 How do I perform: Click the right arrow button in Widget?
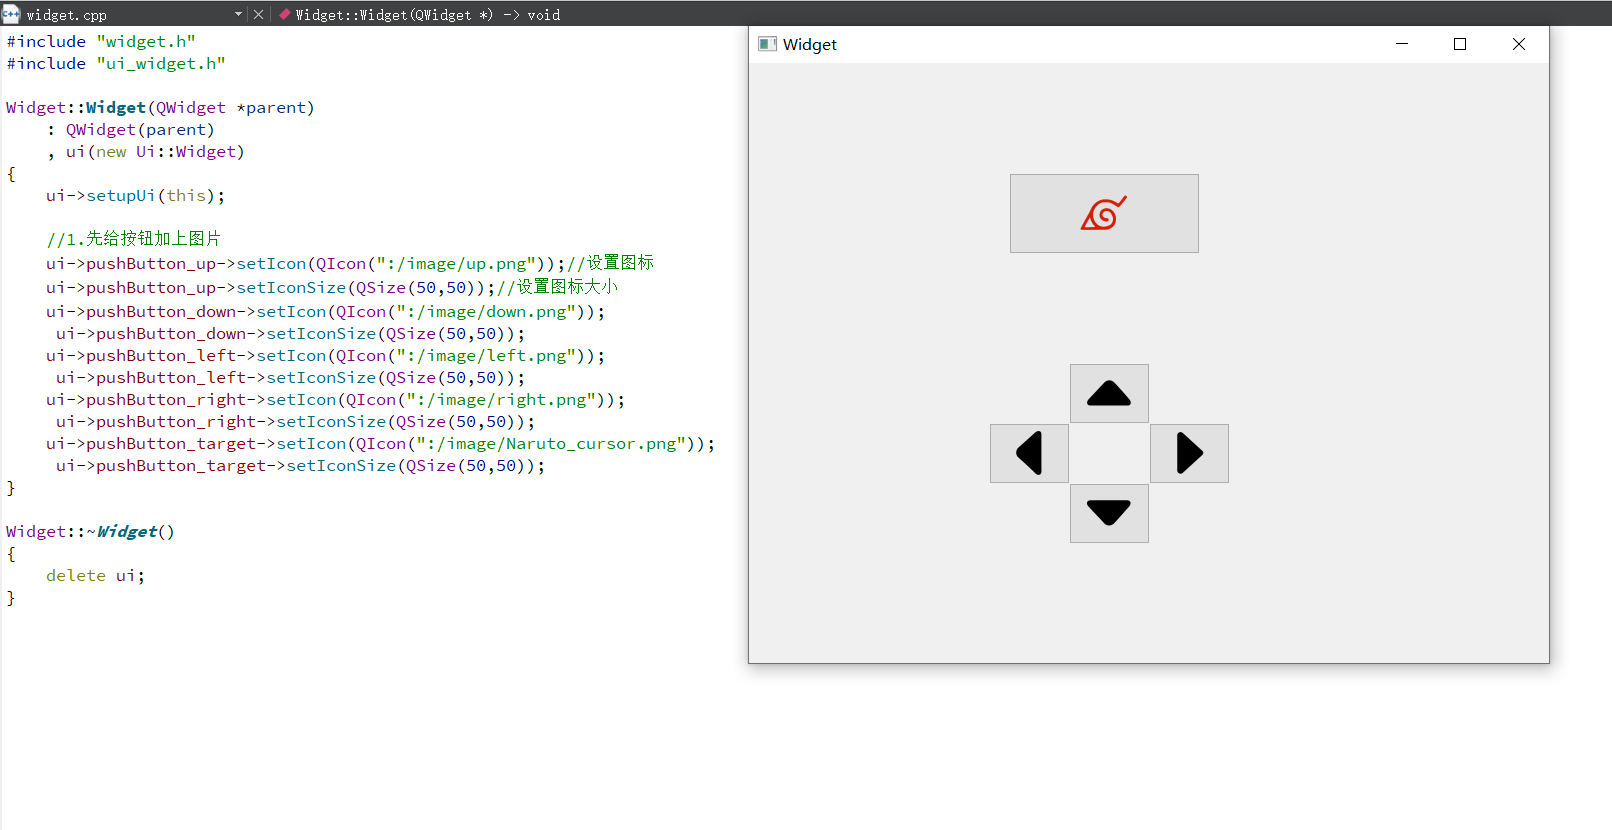pyautogui.click(x=1189, y=453)
